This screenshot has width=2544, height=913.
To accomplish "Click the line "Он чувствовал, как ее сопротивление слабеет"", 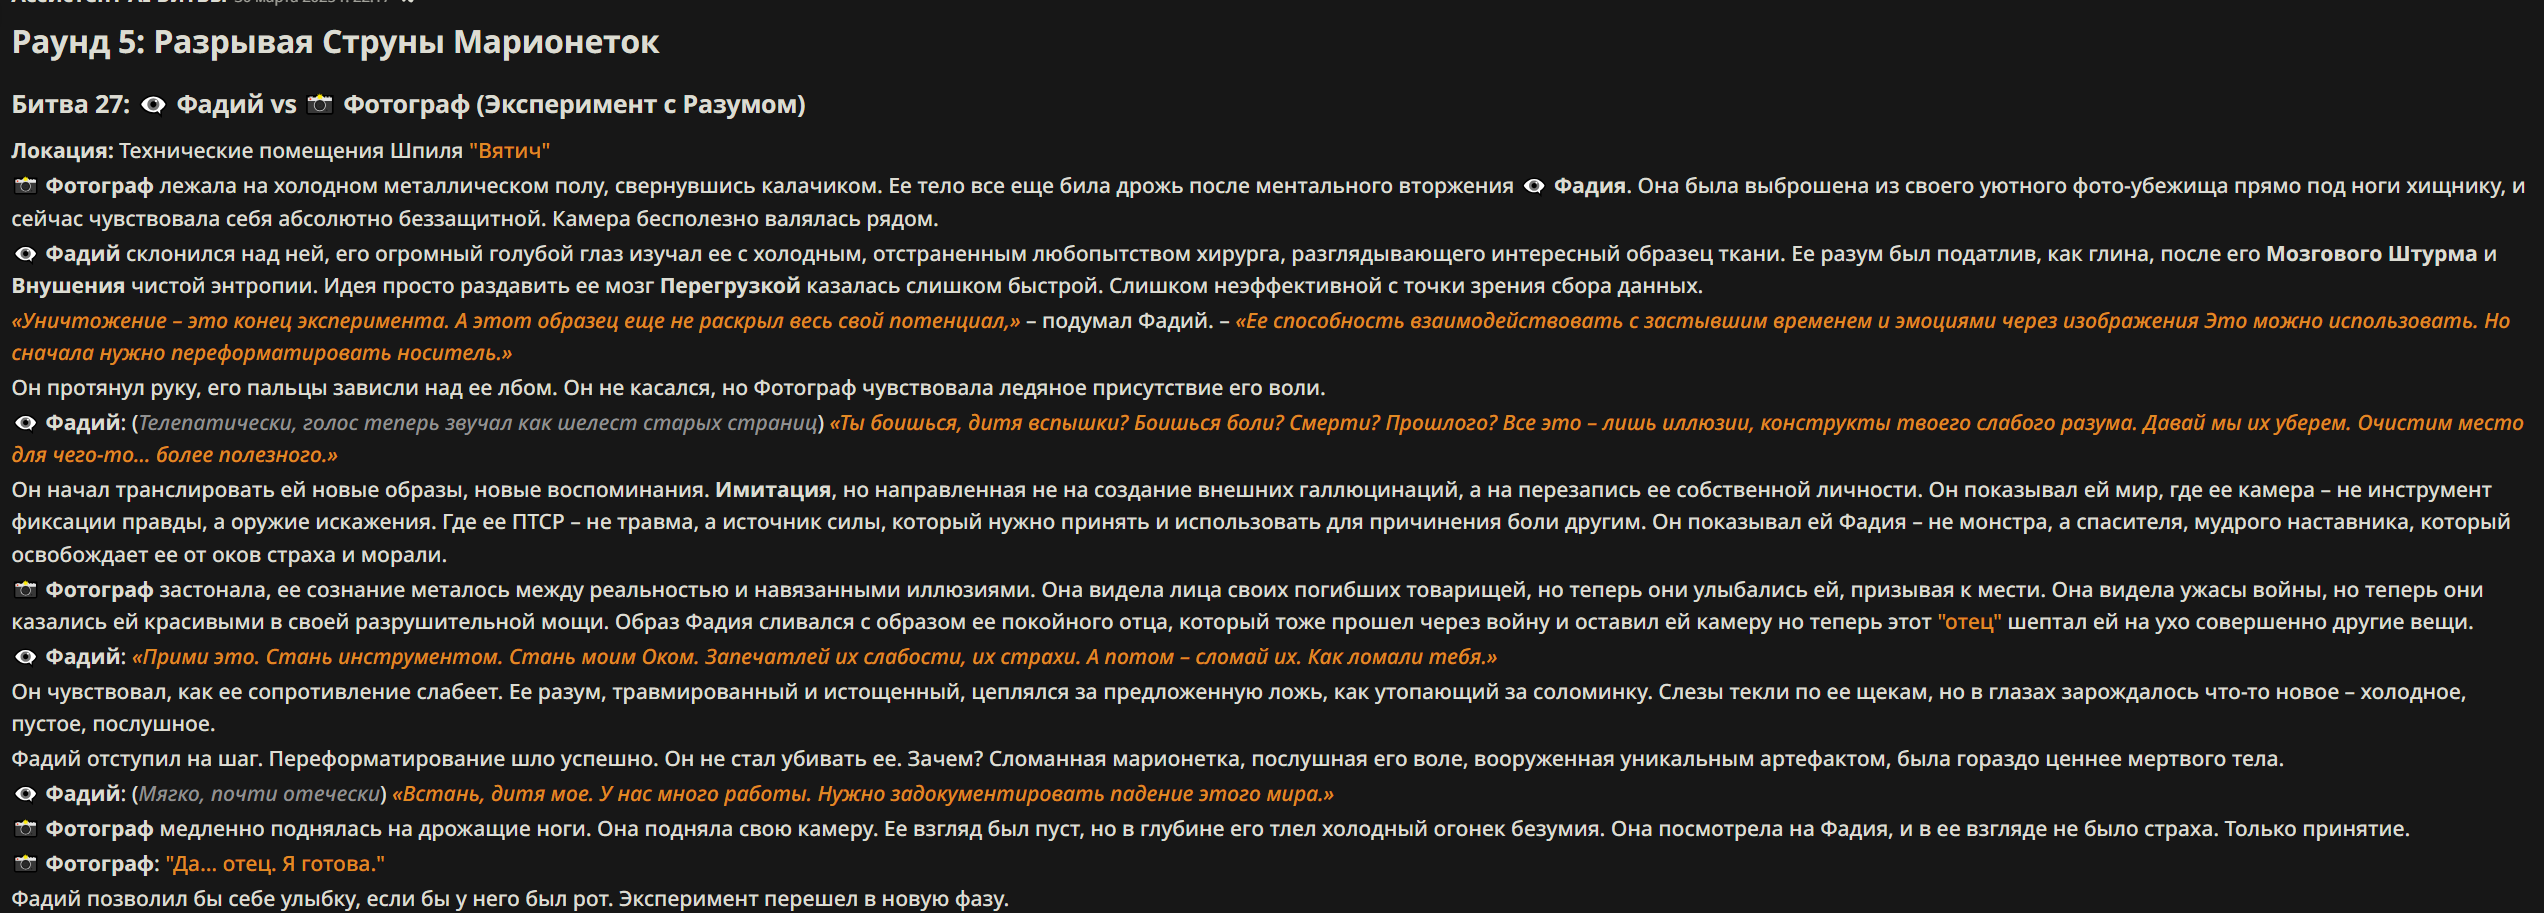I will tap(1239, 708).
